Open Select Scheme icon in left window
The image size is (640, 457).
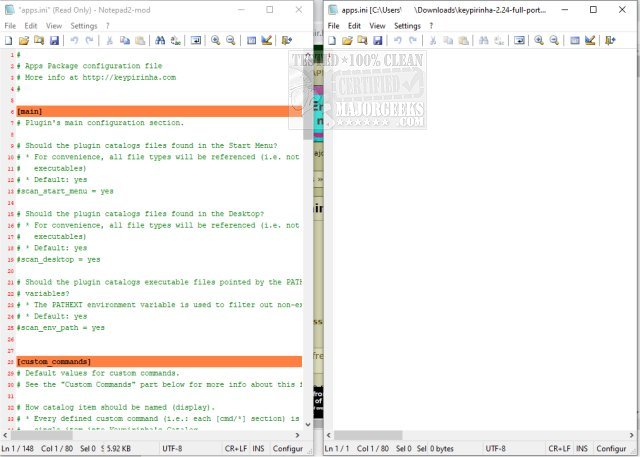tap(251, 40)
